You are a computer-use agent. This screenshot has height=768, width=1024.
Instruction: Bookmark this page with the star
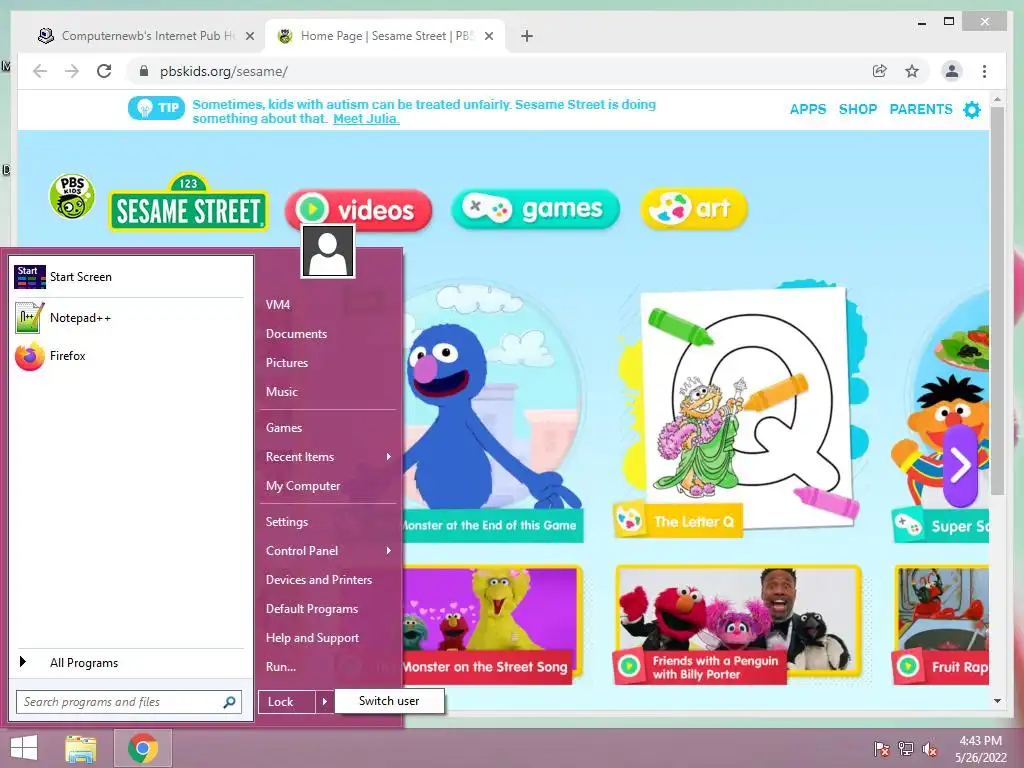coord(912,71)
